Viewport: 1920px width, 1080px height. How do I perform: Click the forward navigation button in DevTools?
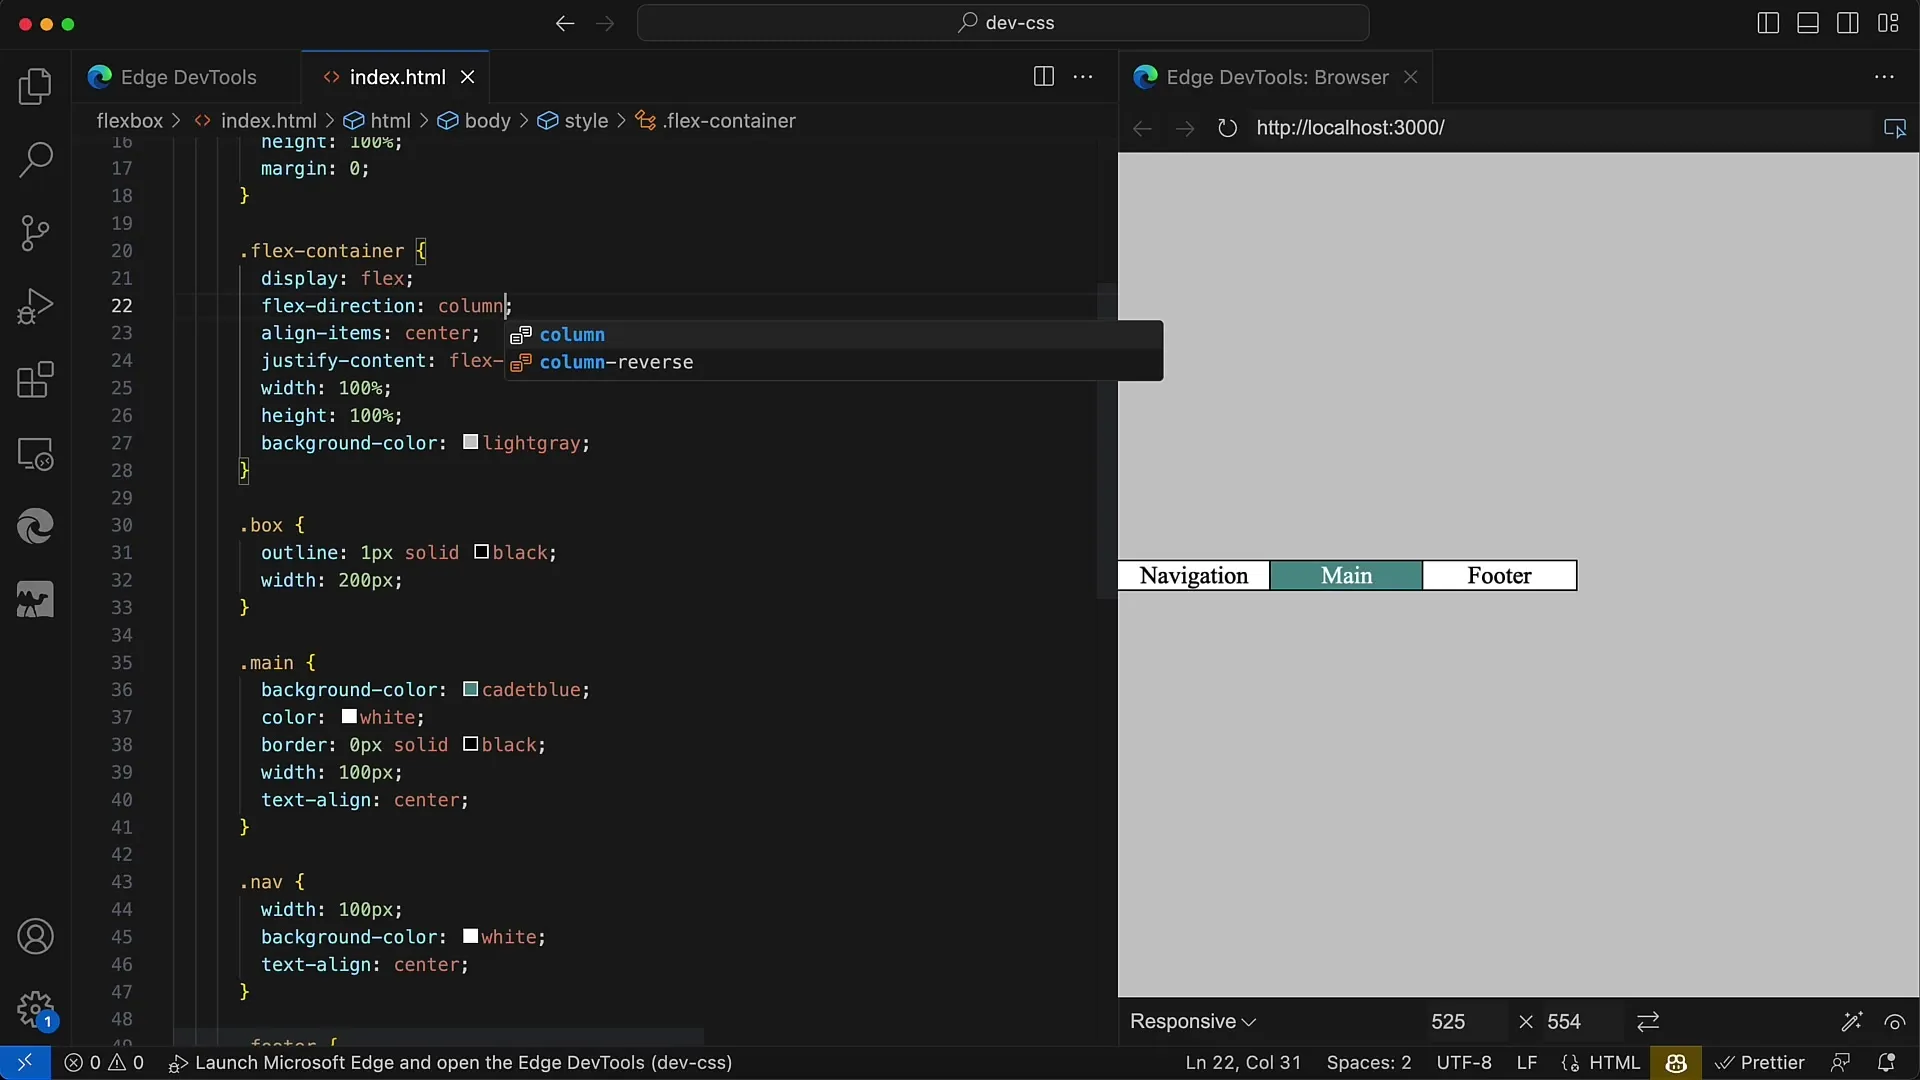(x=1184, y=128)
